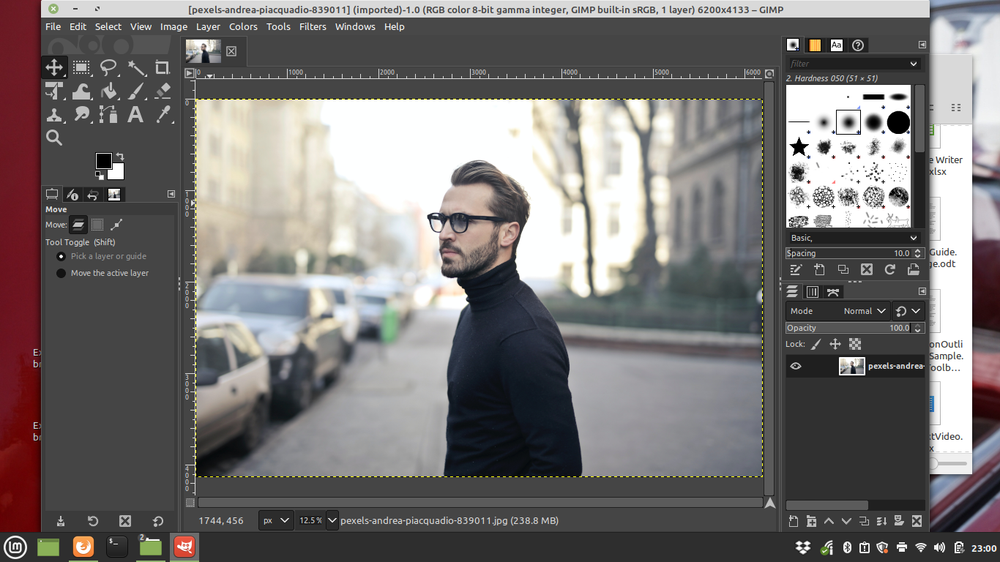This screenshot has height=562, width=1000.
Task: Select the Crop tool in the toolbox
Action: pos(162,68)
